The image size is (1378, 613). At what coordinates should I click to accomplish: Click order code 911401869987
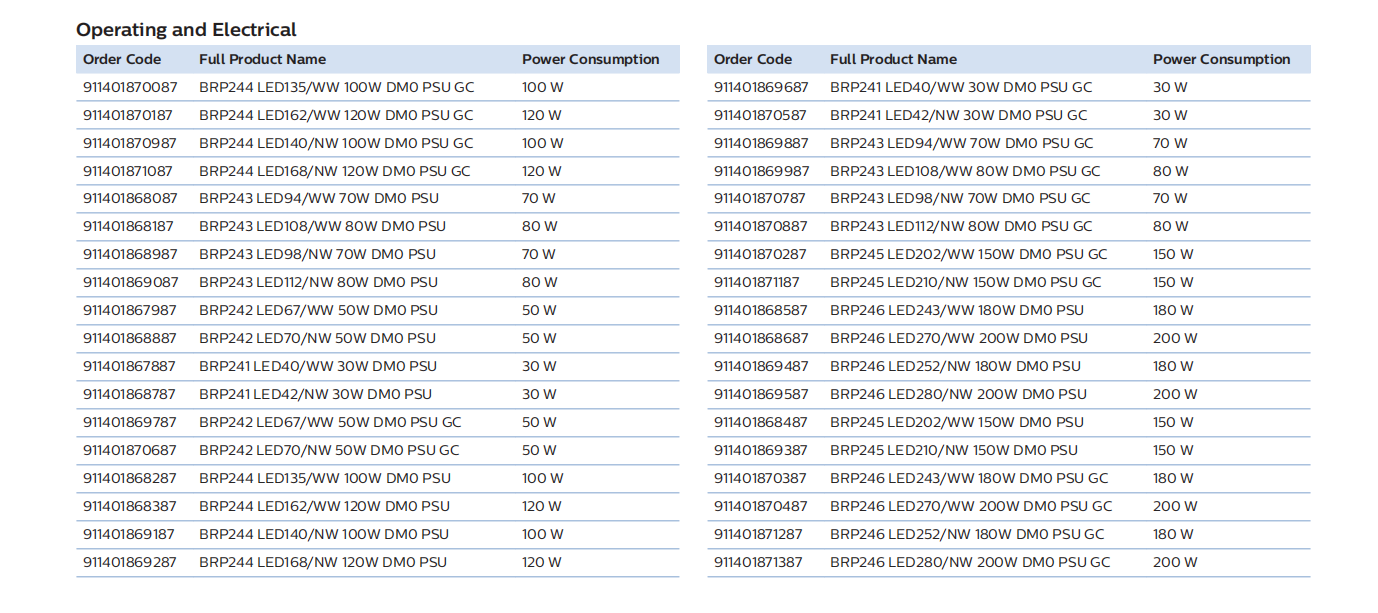tap(761, 171)
